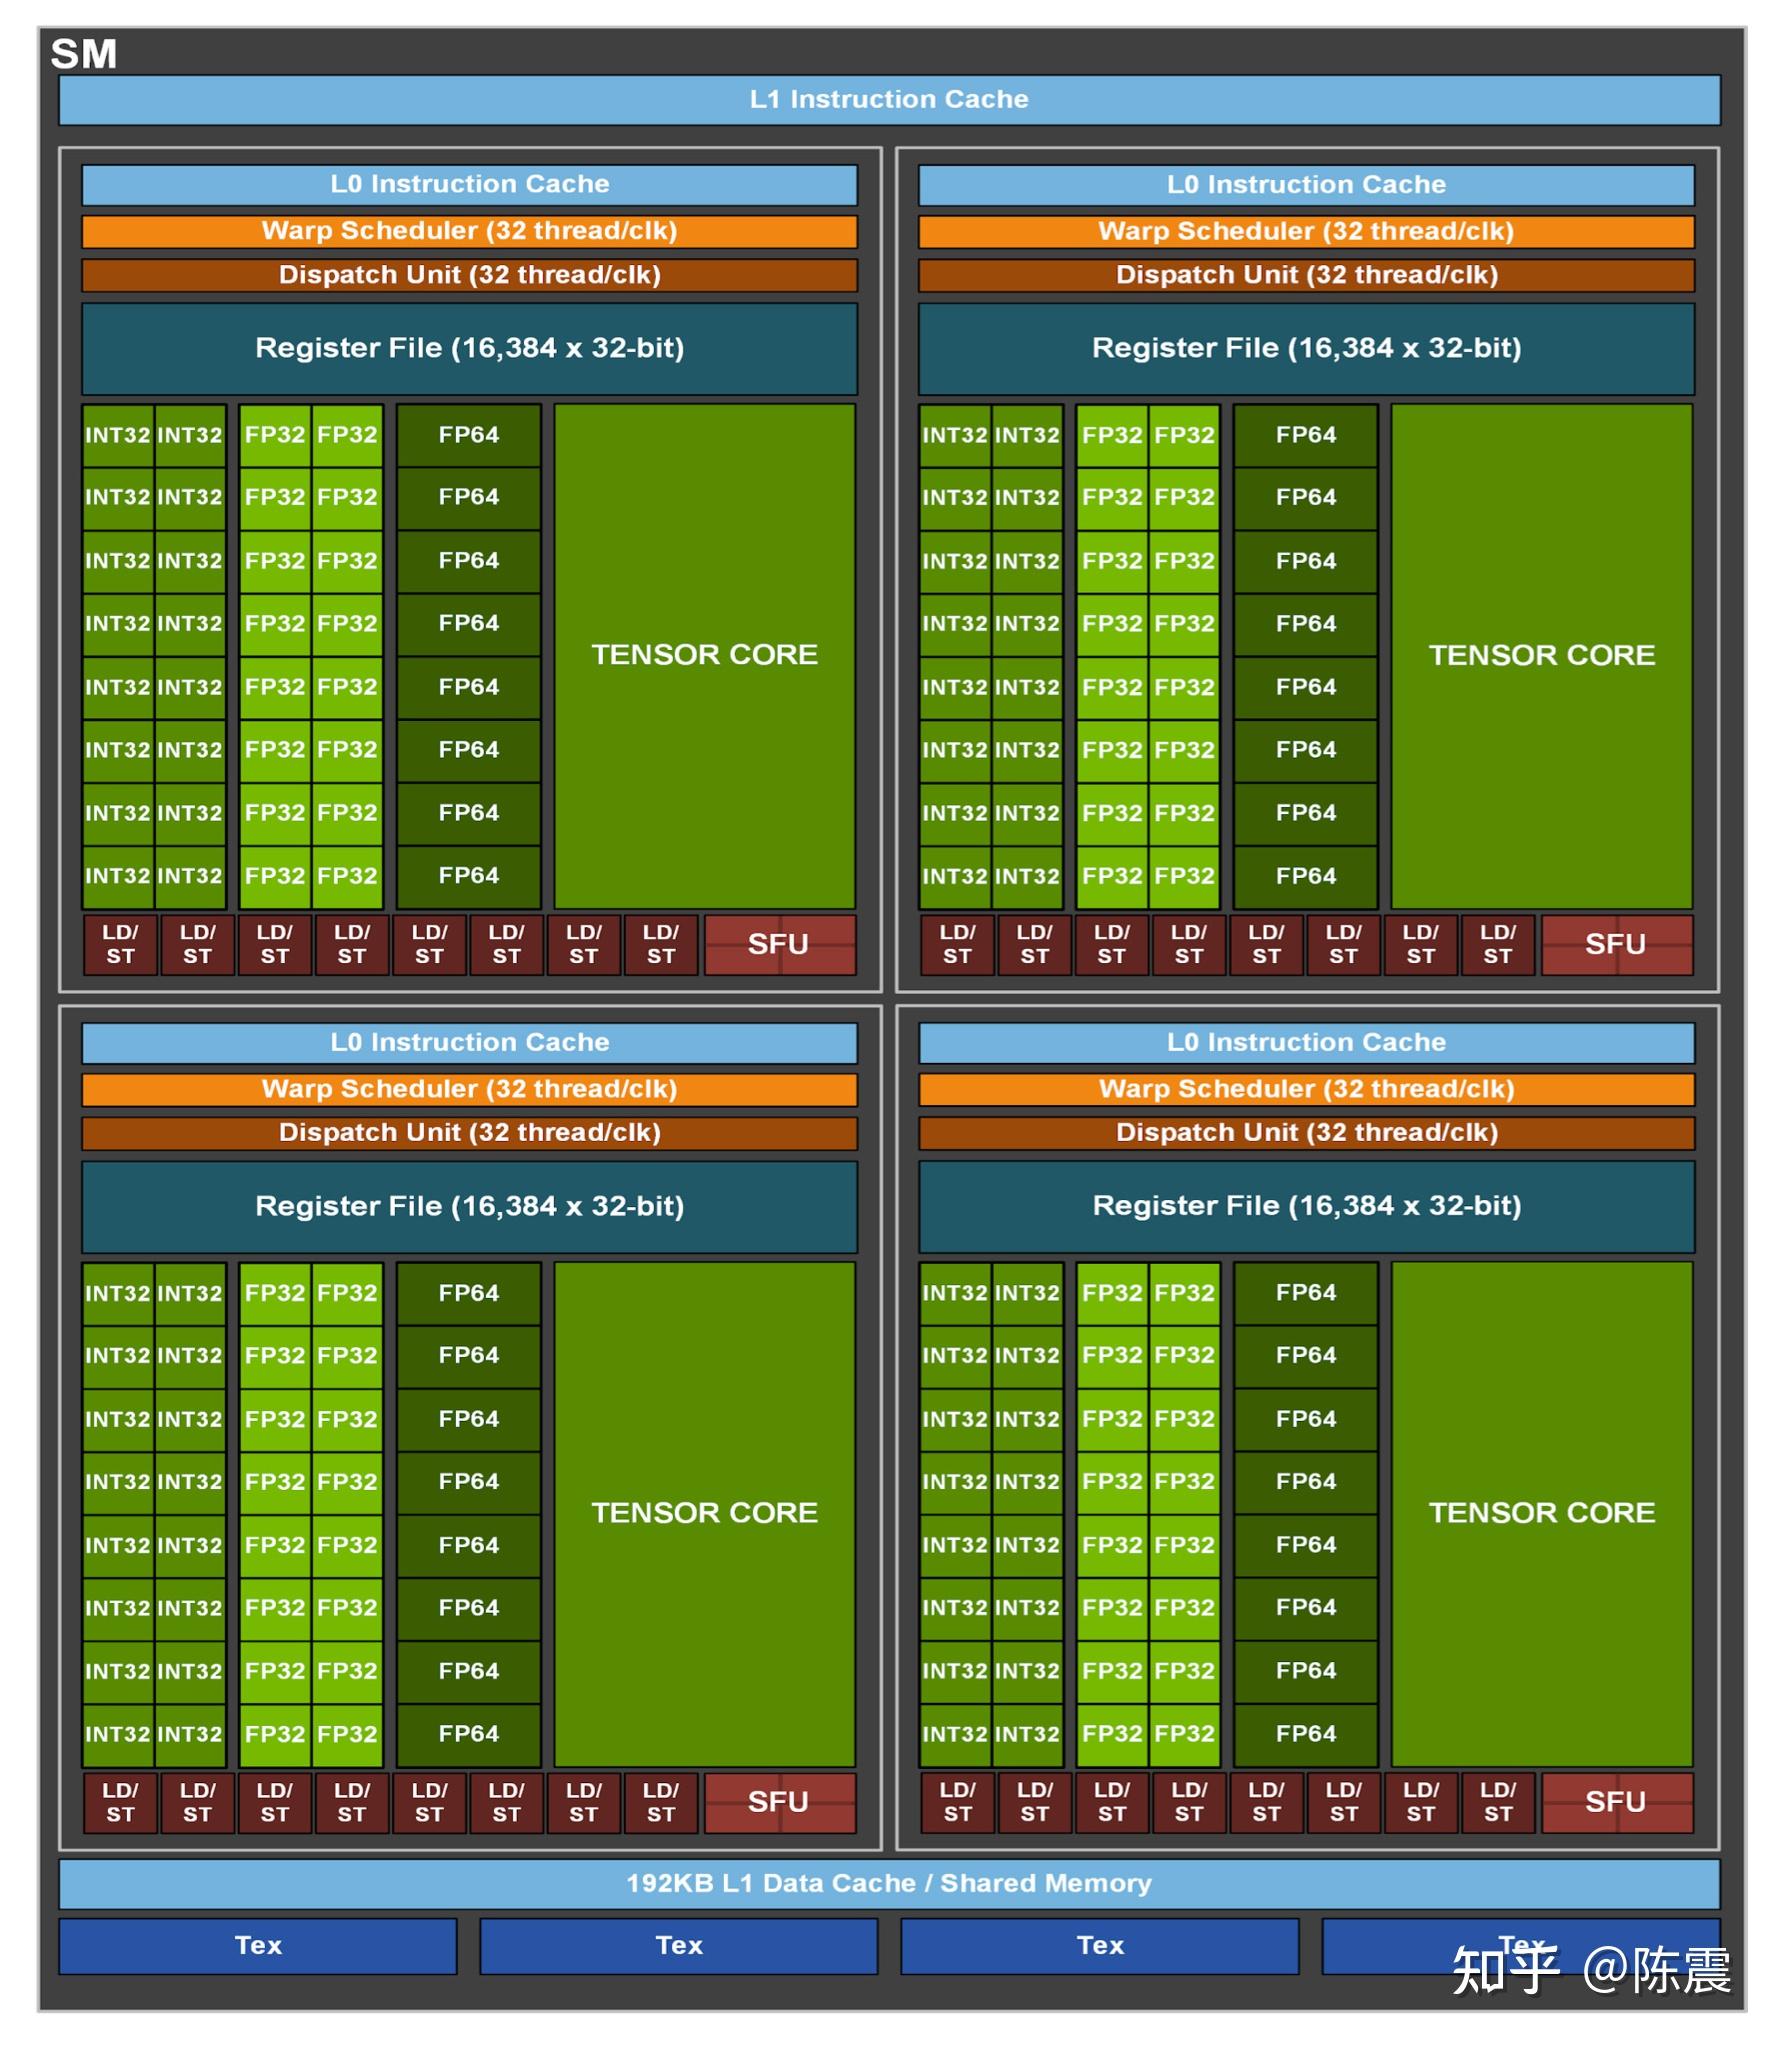
Task: Click the 192KB L1 Data Cache / Shared Memory bar
Action: (x=889, y=1883)
